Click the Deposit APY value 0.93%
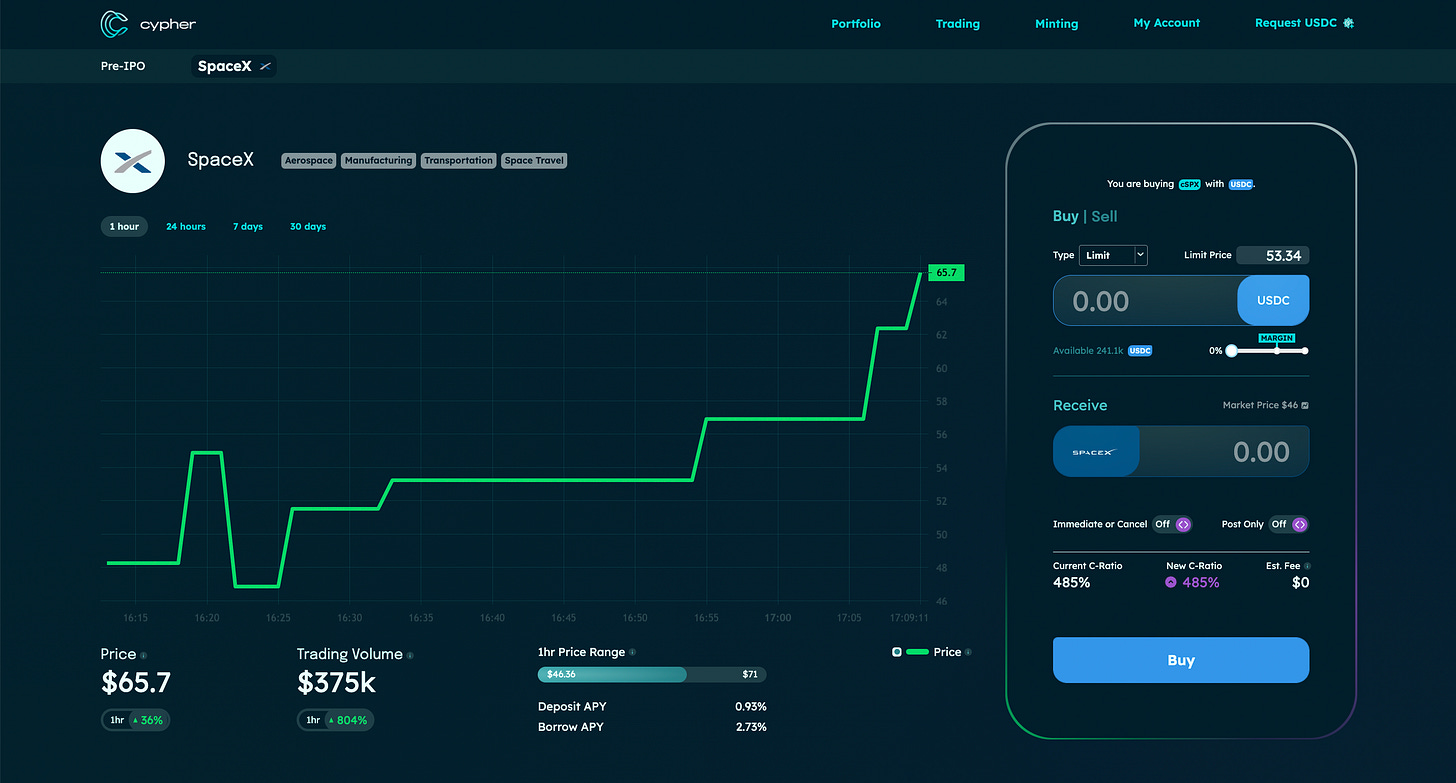The image size is (1456, 783). click(750, 707)
